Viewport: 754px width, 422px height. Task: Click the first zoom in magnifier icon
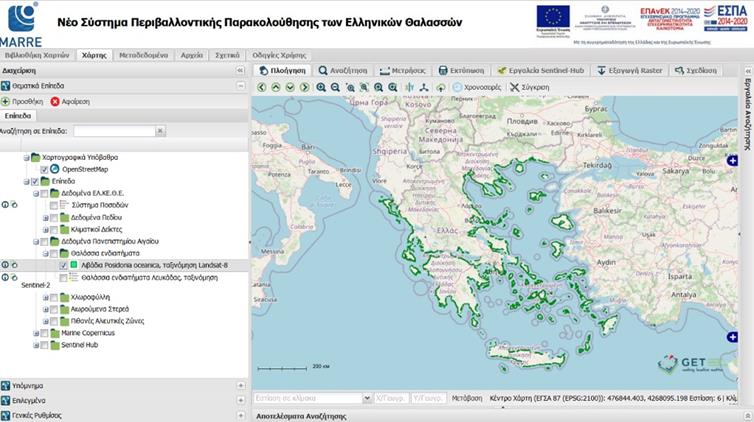[321, 87]
